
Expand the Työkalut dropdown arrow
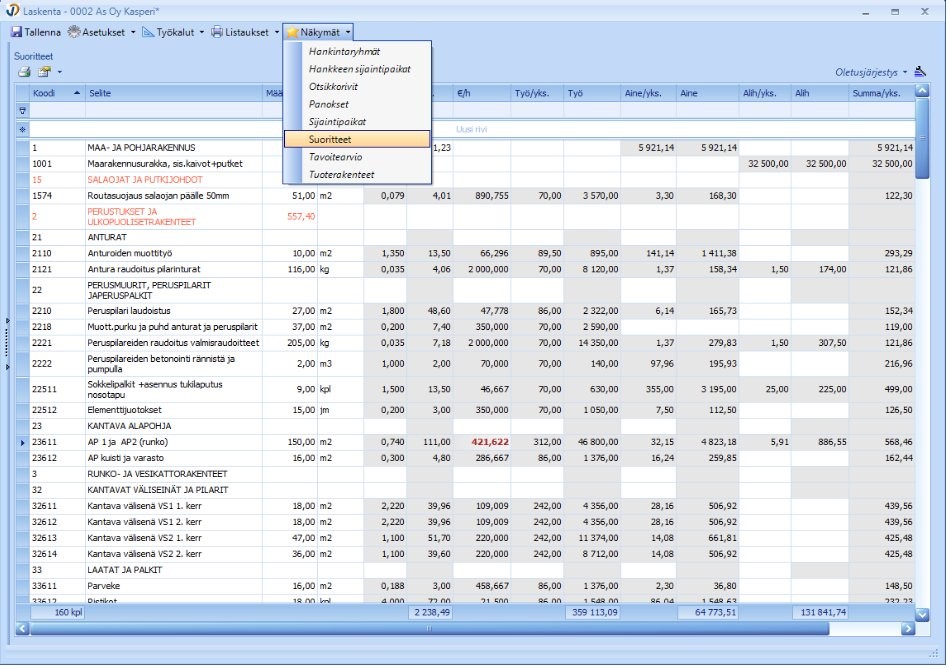(x=202, y=32)
